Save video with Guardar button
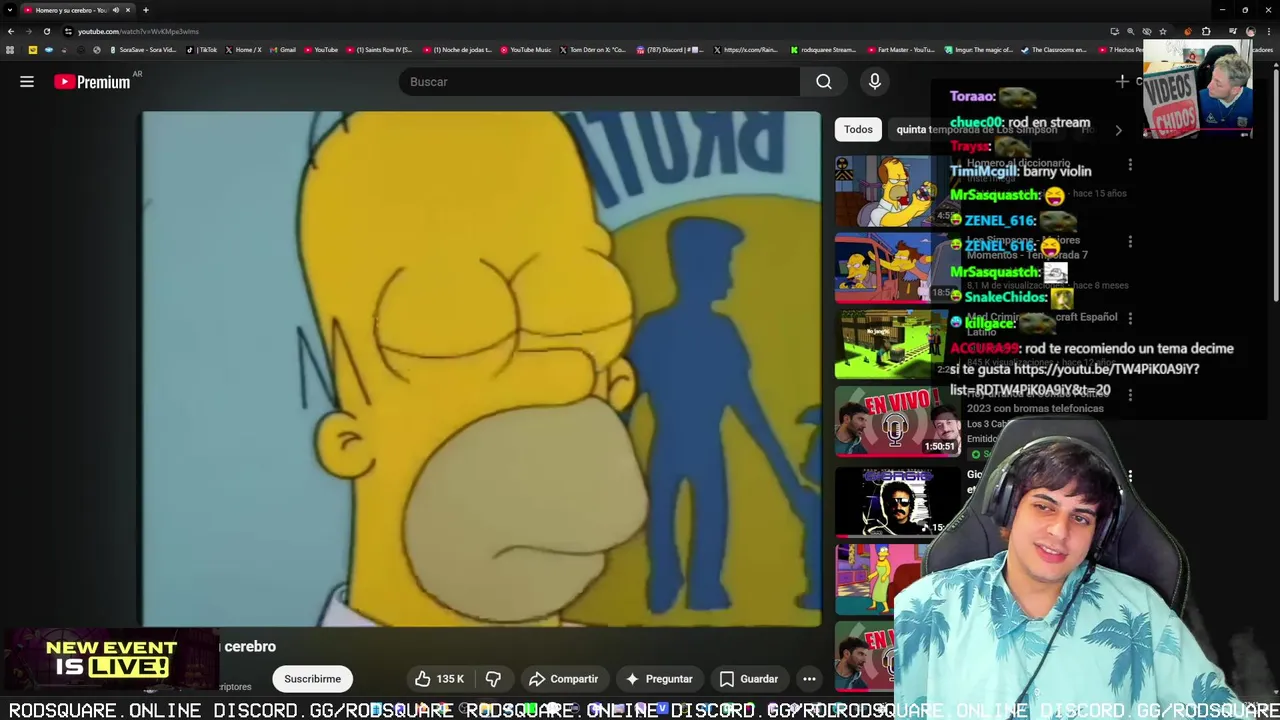This screenshot has width=1280, height=720. (x=749, y=679)
